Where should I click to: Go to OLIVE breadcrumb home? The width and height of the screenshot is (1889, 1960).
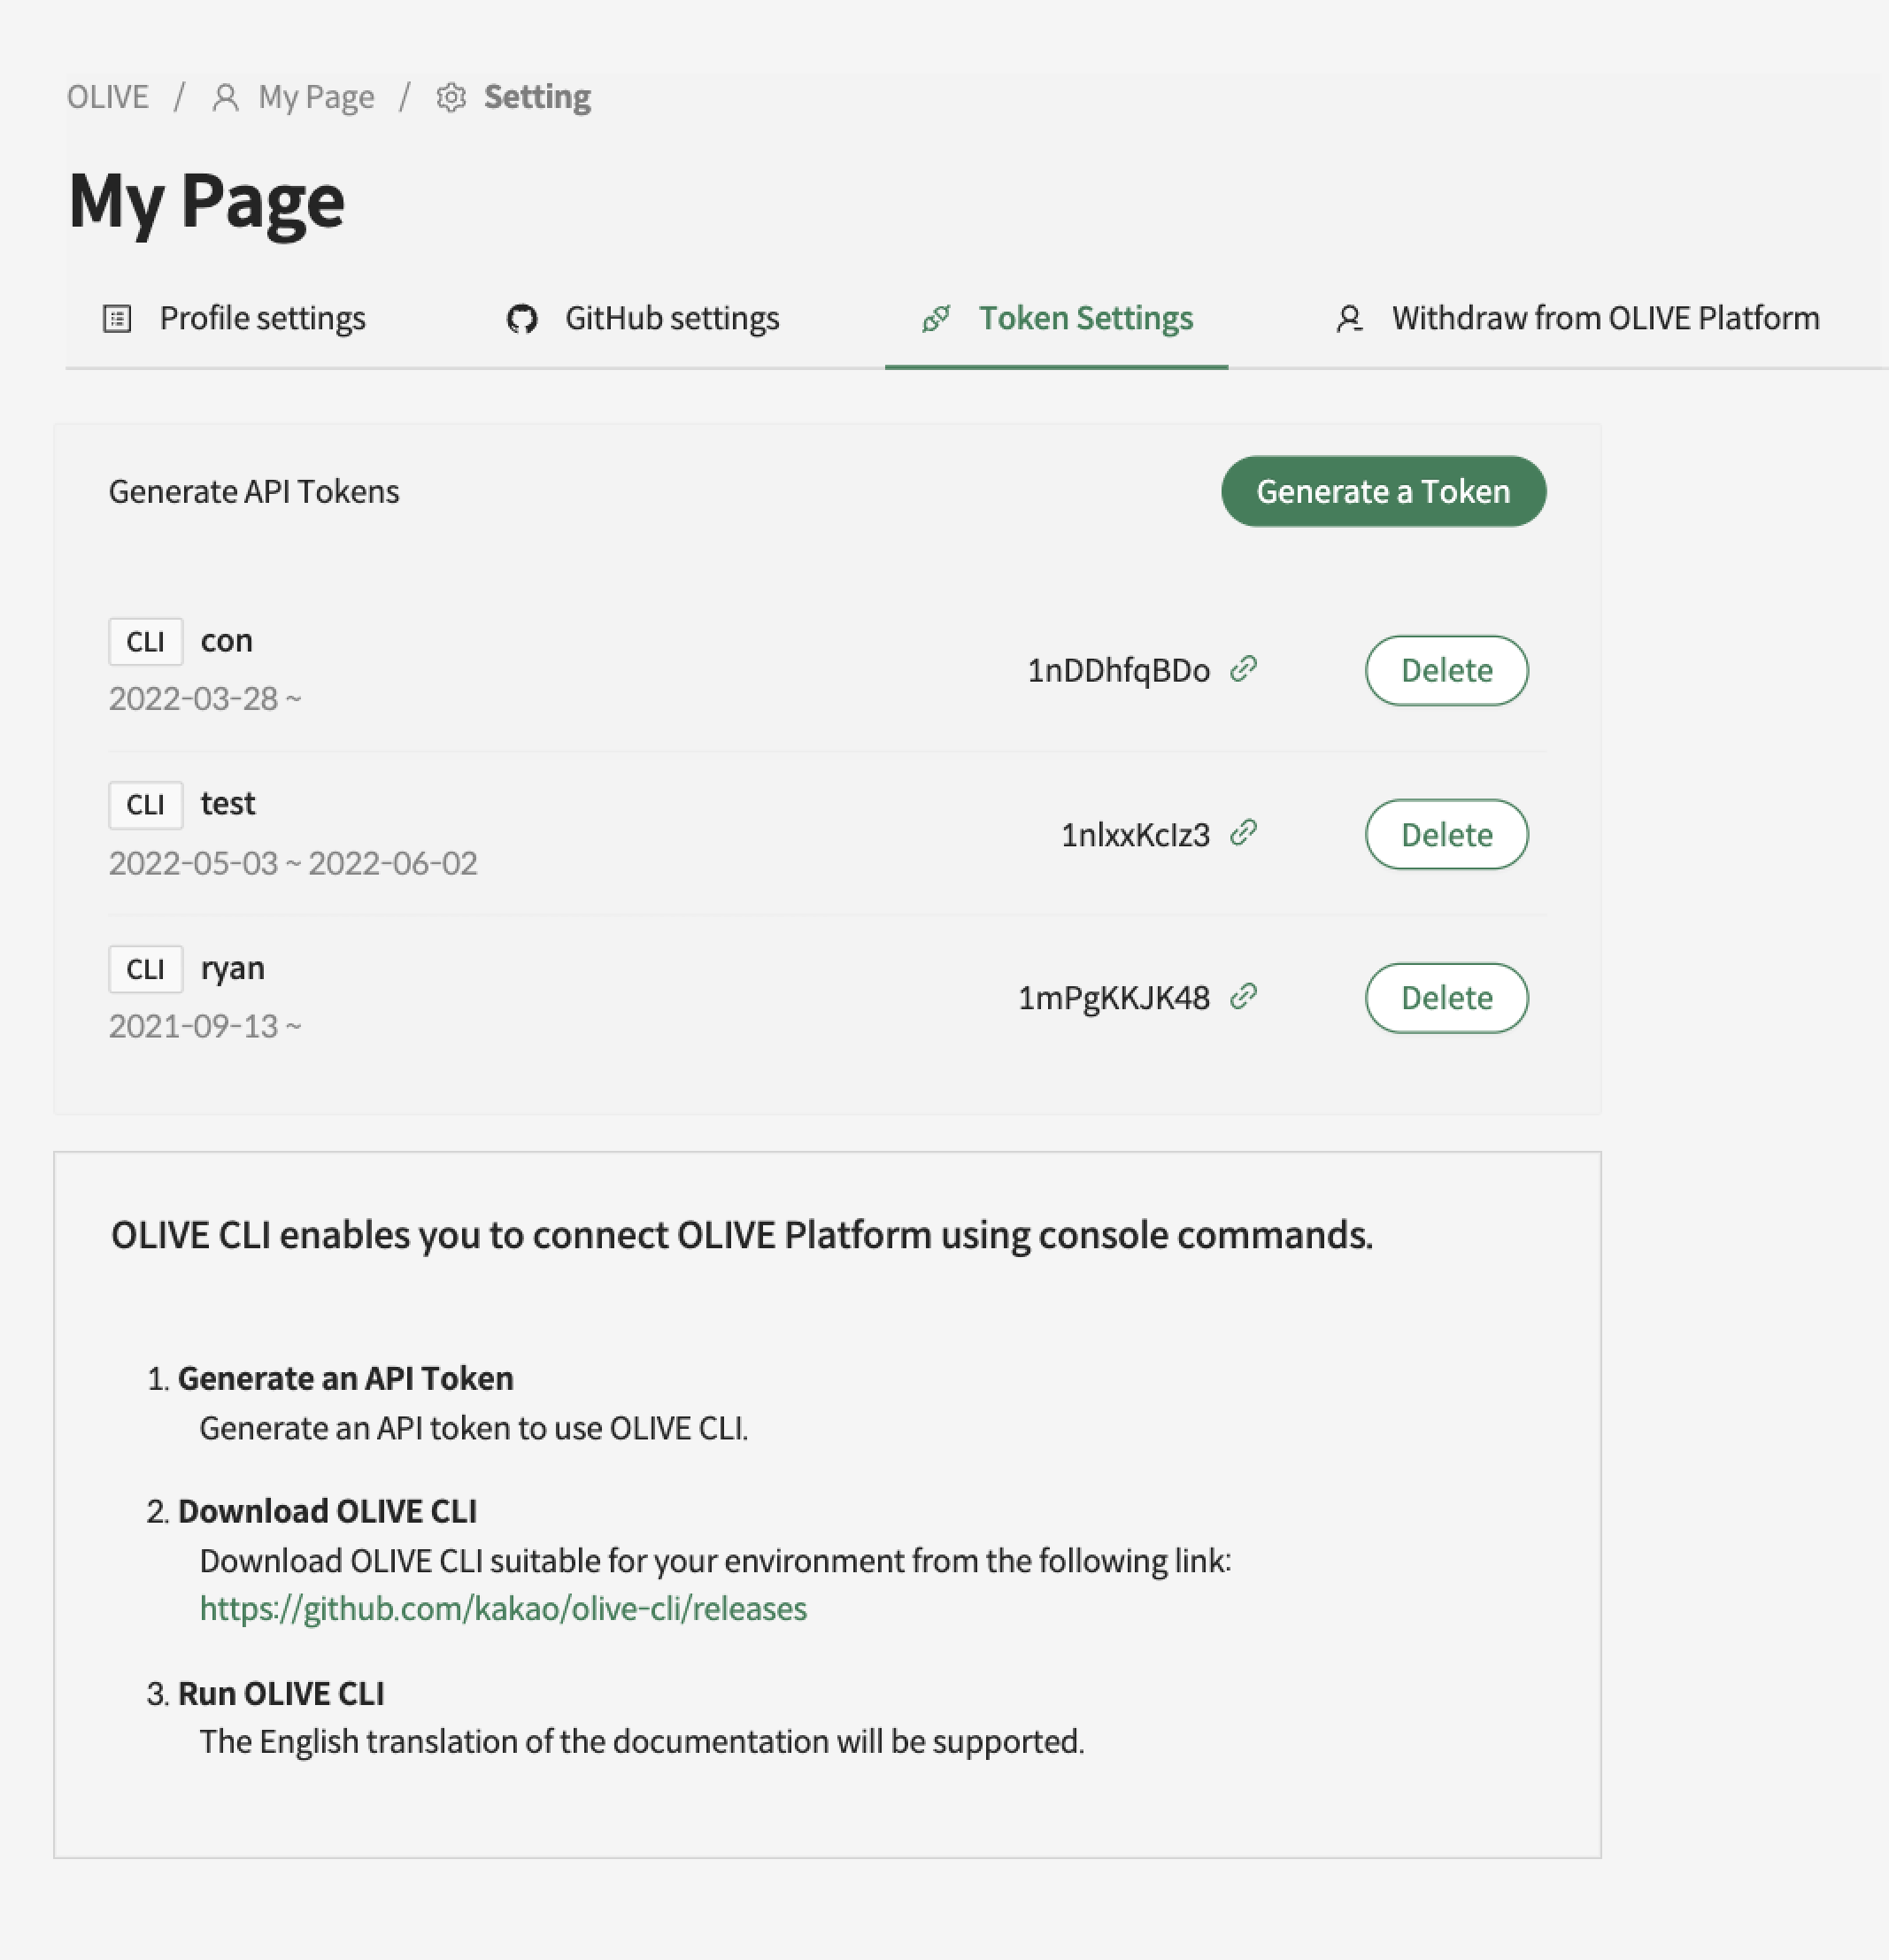[x=108, y=98]
